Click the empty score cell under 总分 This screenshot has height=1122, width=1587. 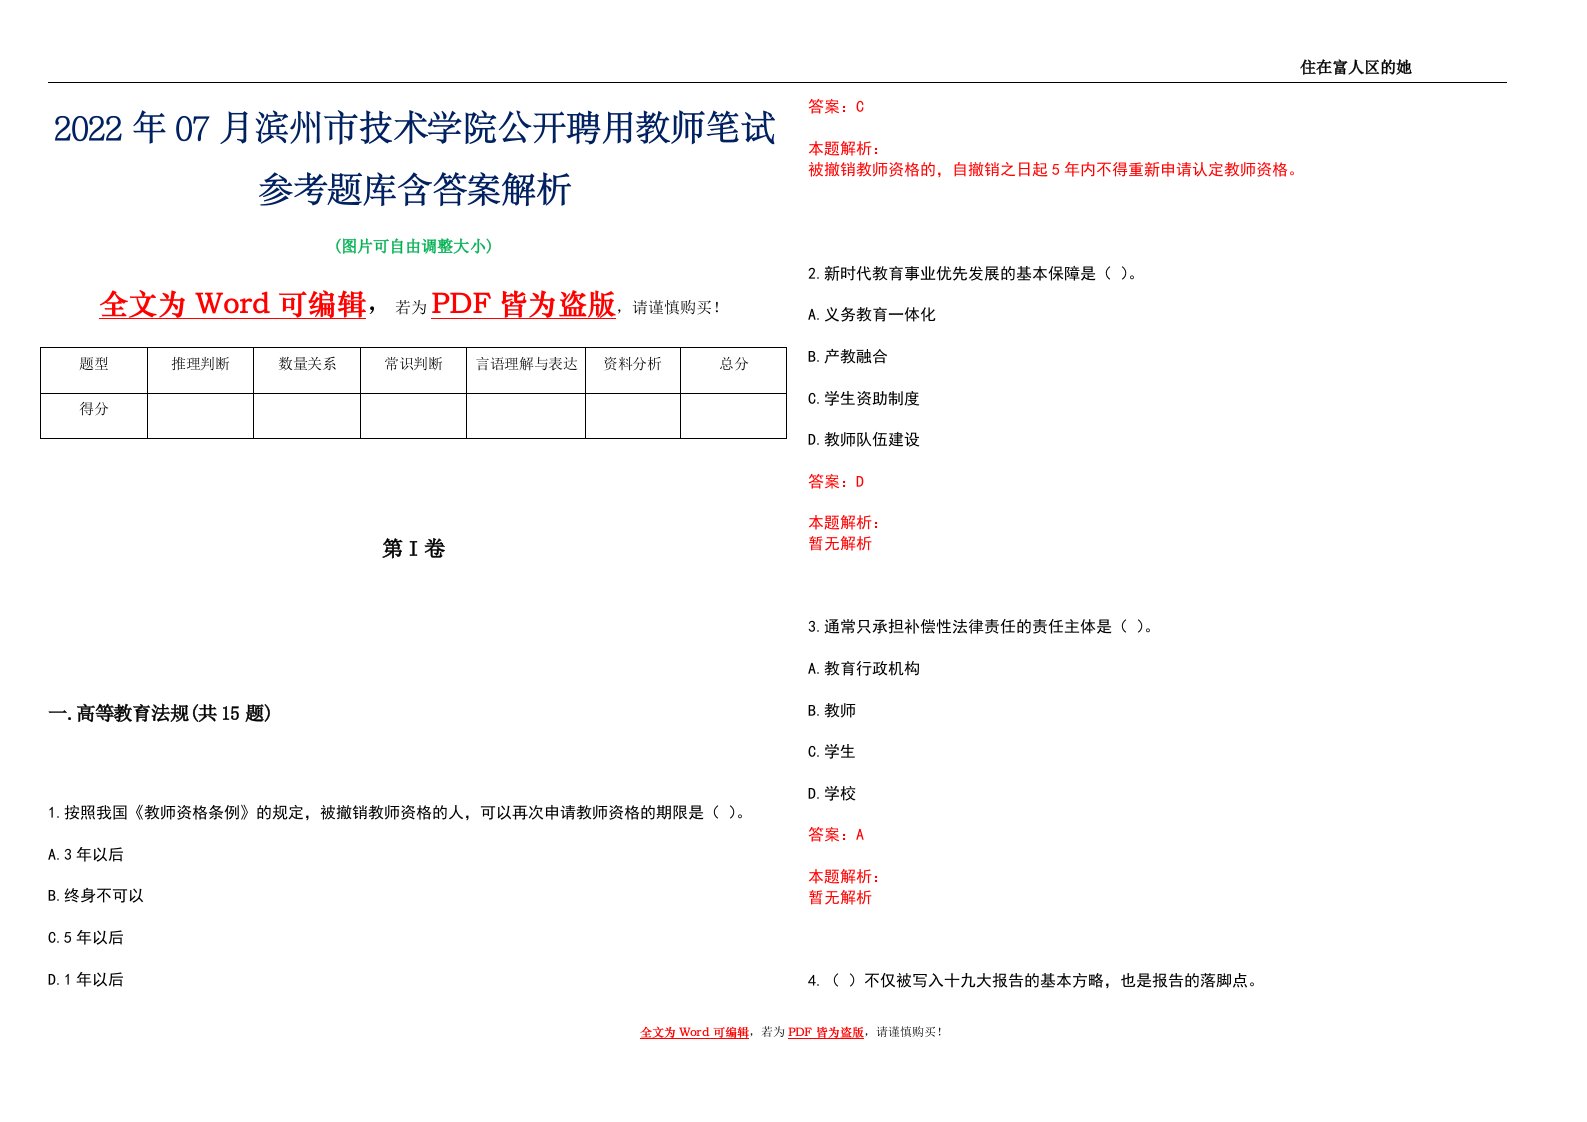point(734,415)
